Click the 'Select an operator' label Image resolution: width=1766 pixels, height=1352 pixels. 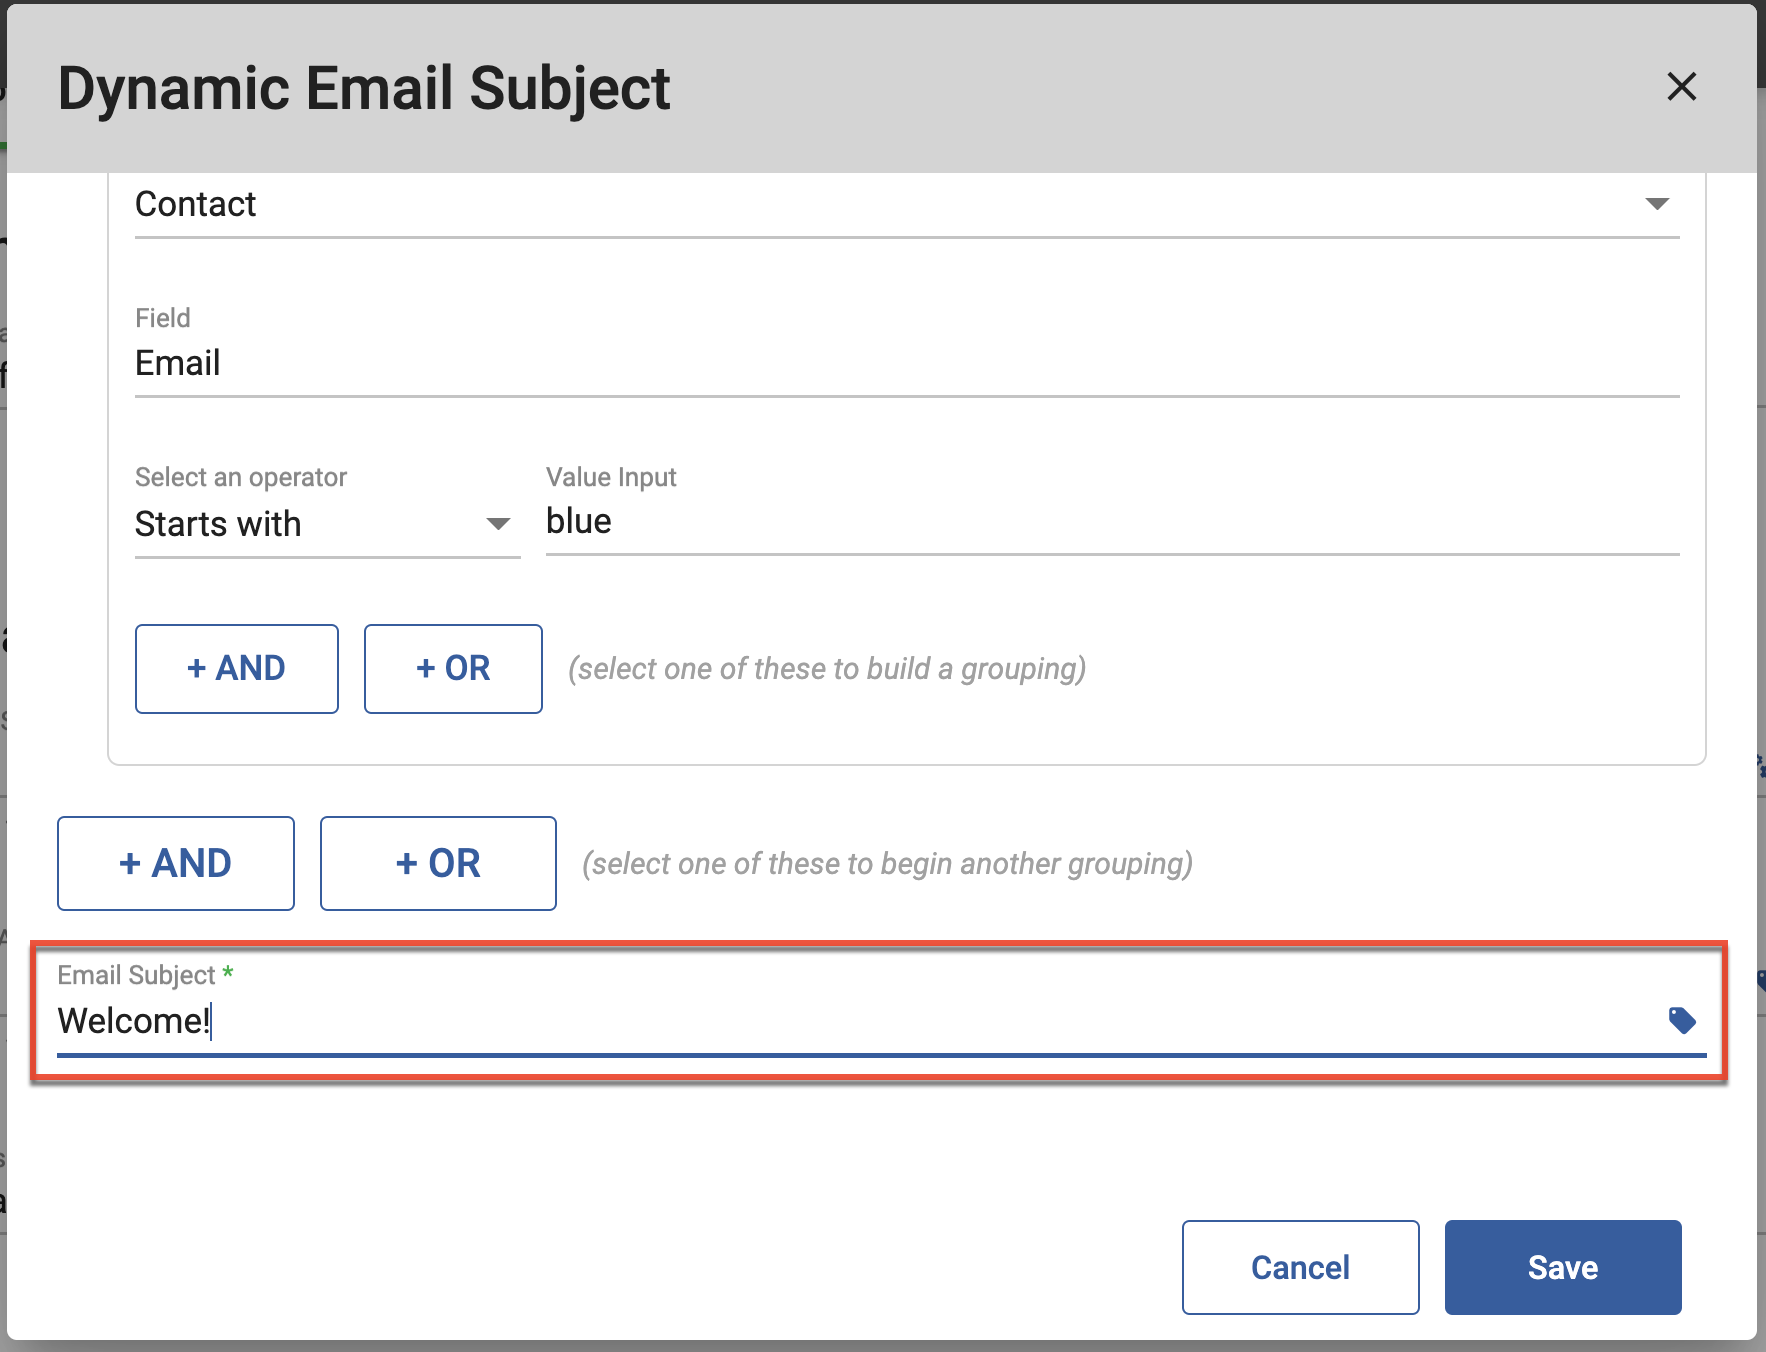coord(241,477)
